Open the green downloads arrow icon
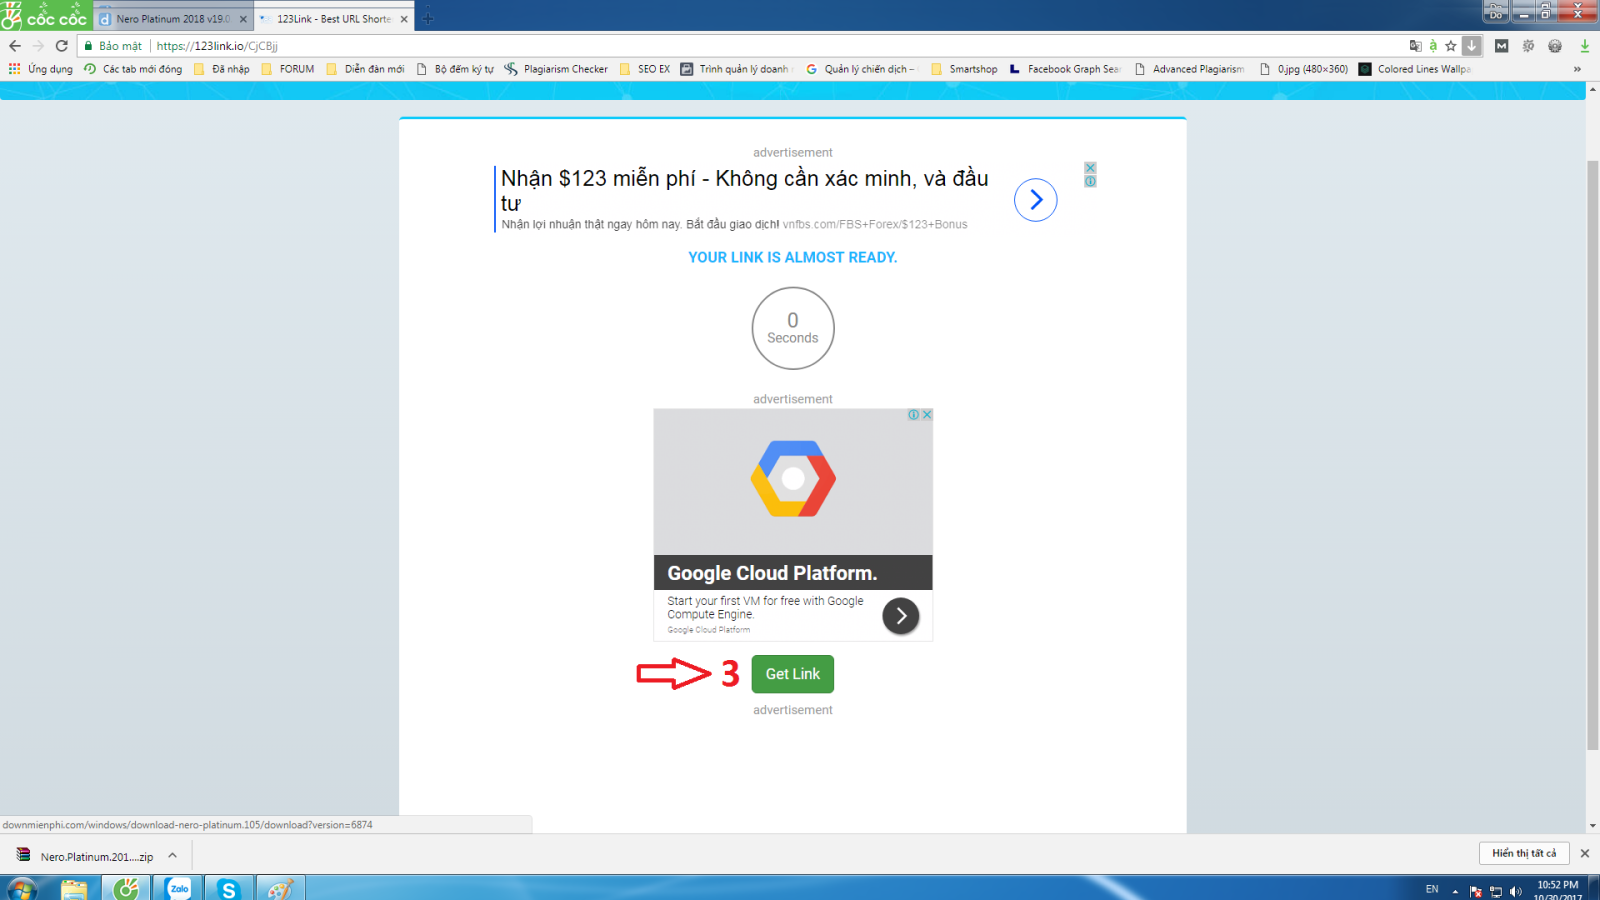The width and height of the screenshot is (1600, 900). (x=1584, y=46)
